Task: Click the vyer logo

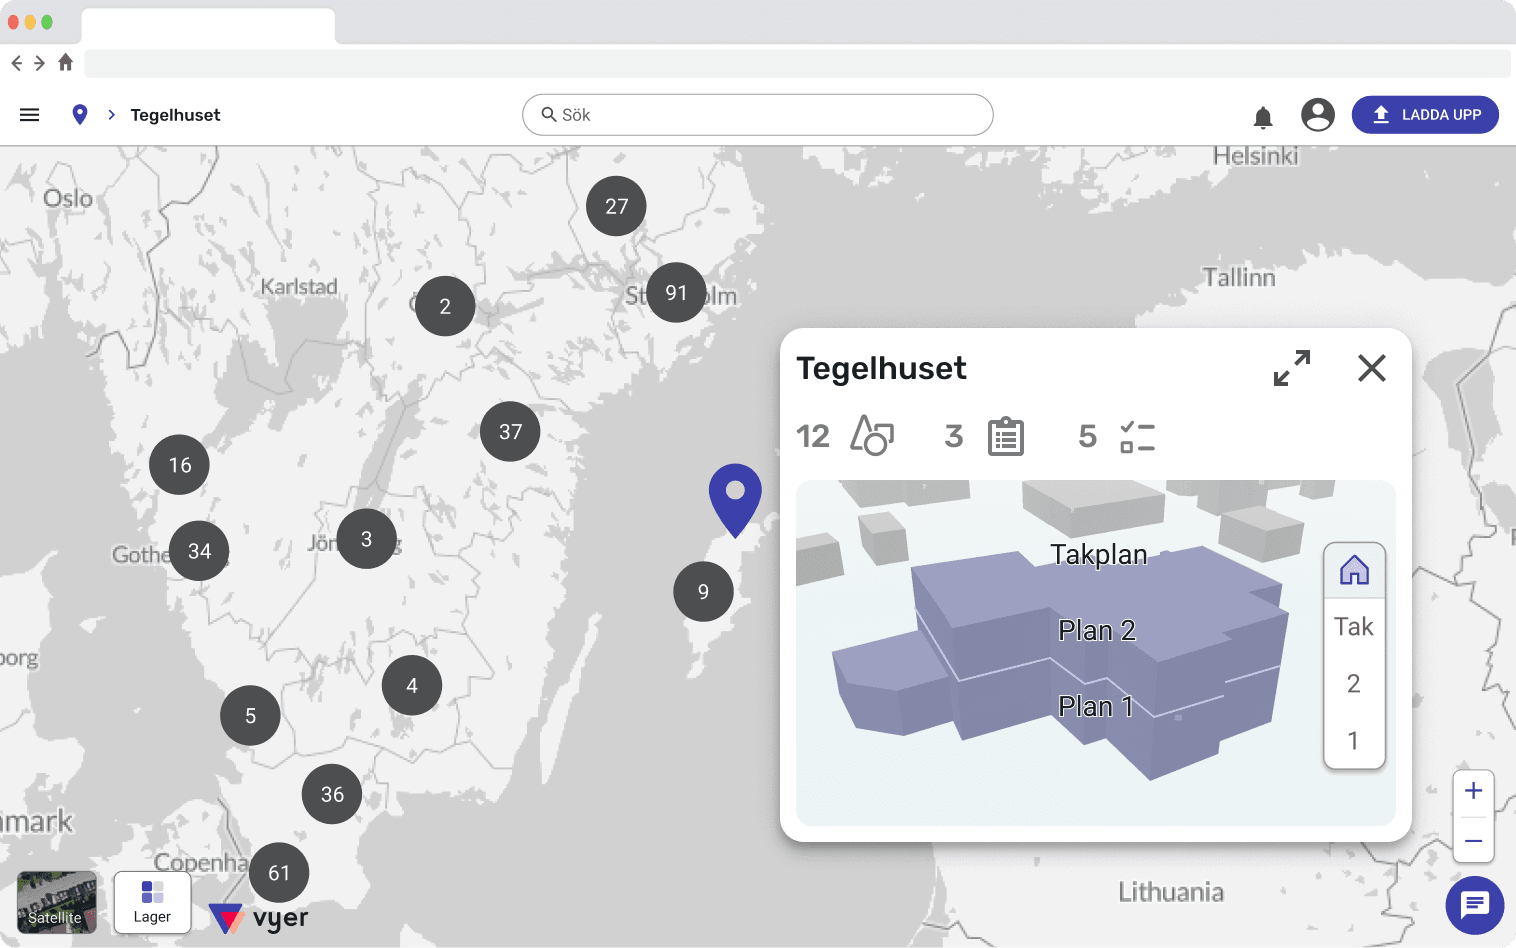Action: click(x=259, y=917)
